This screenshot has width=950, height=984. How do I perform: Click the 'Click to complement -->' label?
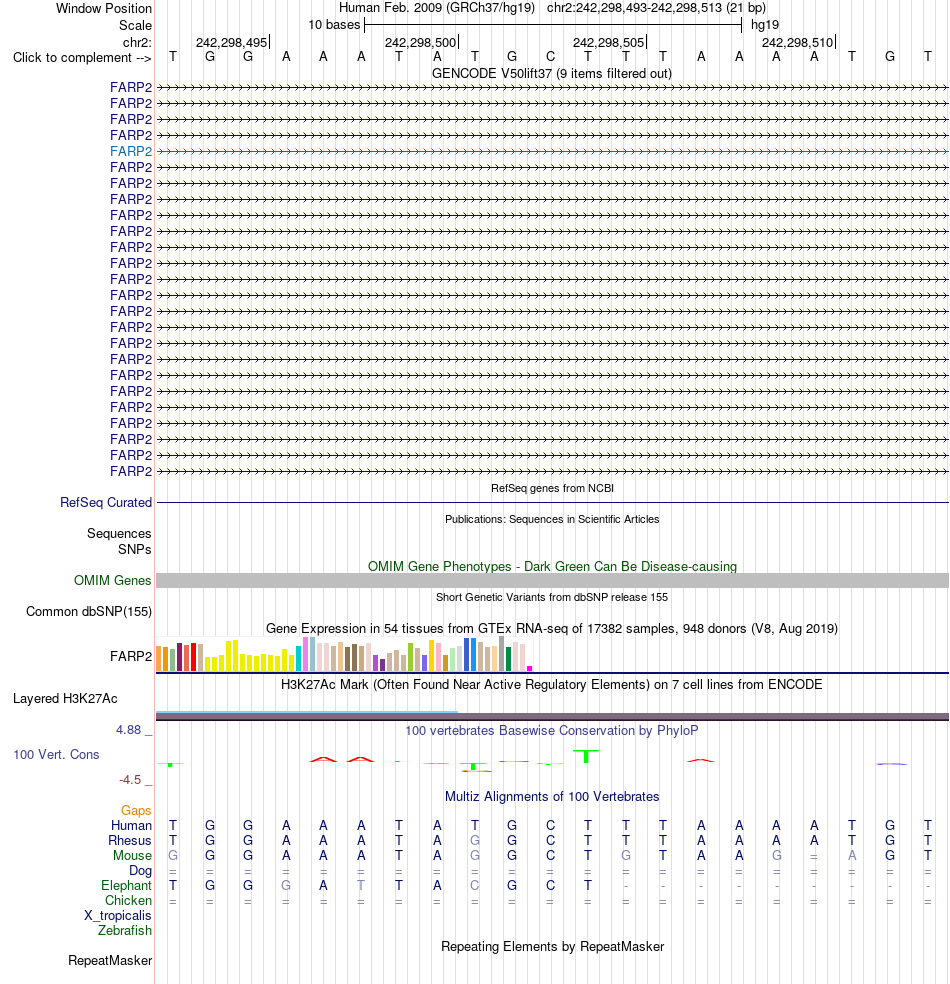82,58
